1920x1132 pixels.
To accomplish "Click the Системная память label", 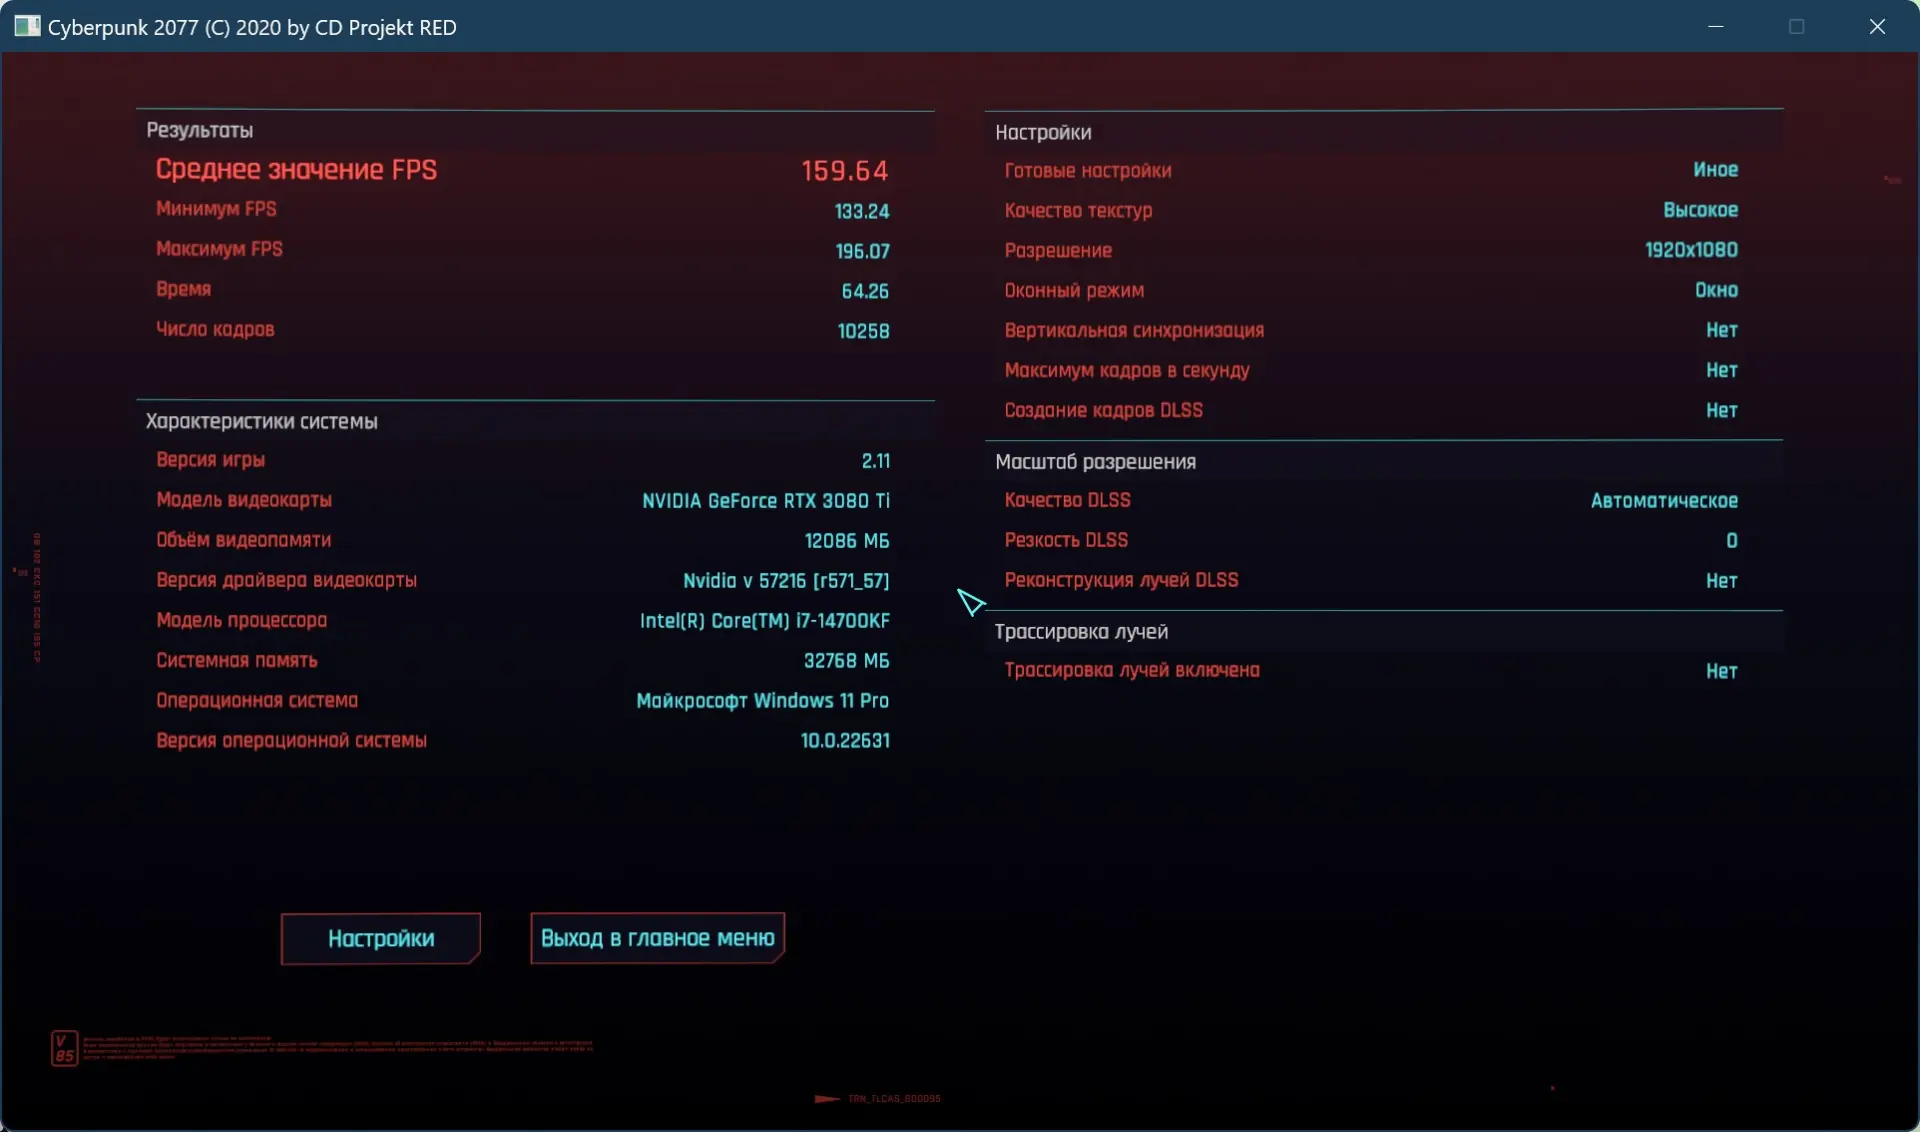I will point(236,660).
